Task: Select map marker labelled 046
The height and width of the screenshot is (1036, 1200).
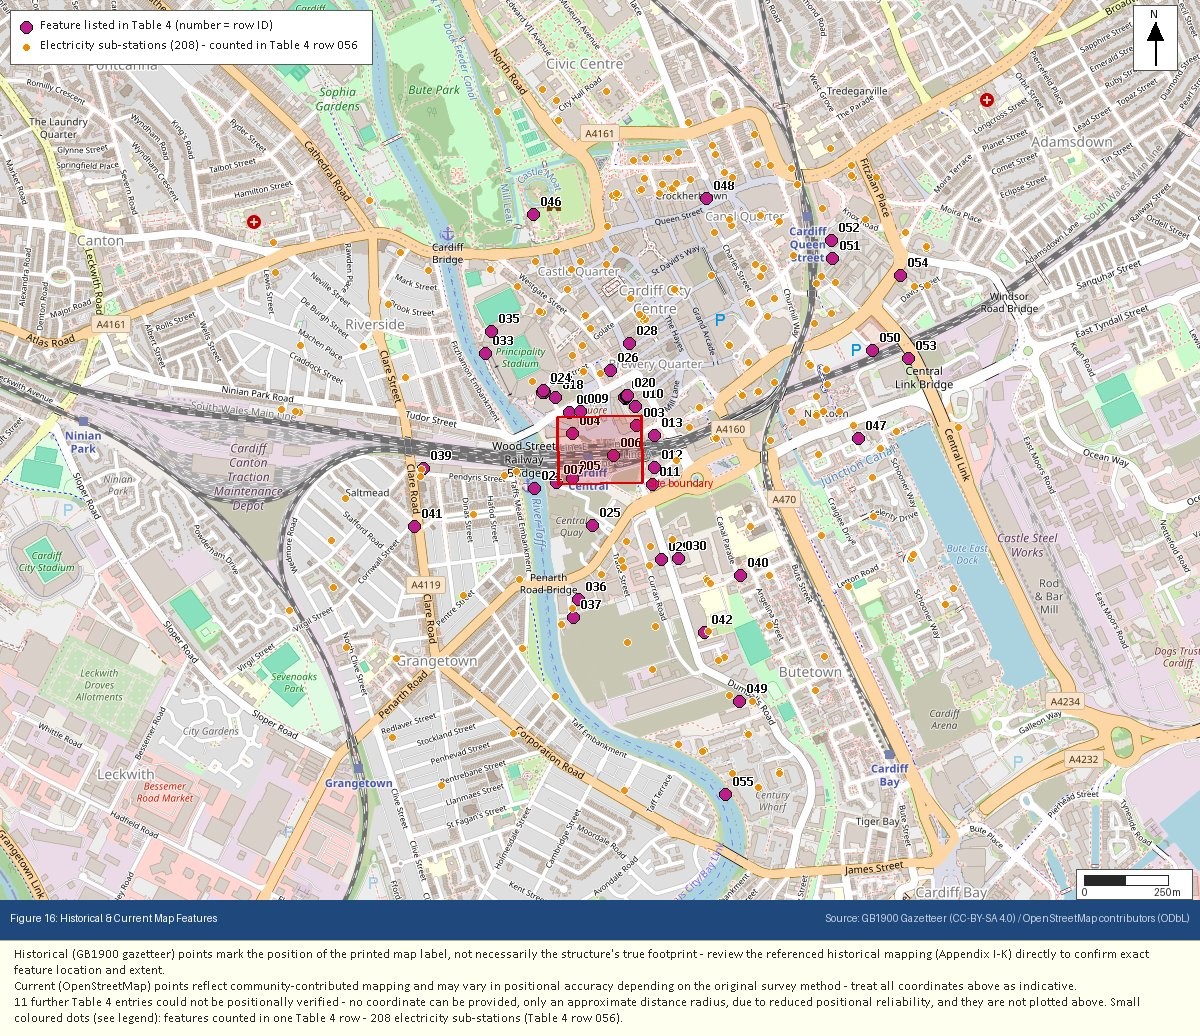Action: pyautogui.click(x=533, y=214)
